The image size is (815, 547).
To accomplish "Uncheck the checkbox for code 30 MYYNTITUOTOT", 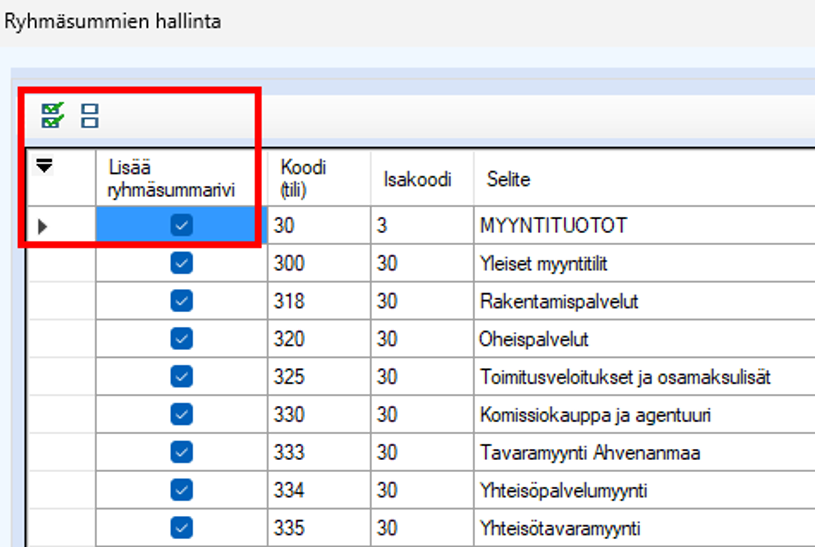I will tap(181, 226).
